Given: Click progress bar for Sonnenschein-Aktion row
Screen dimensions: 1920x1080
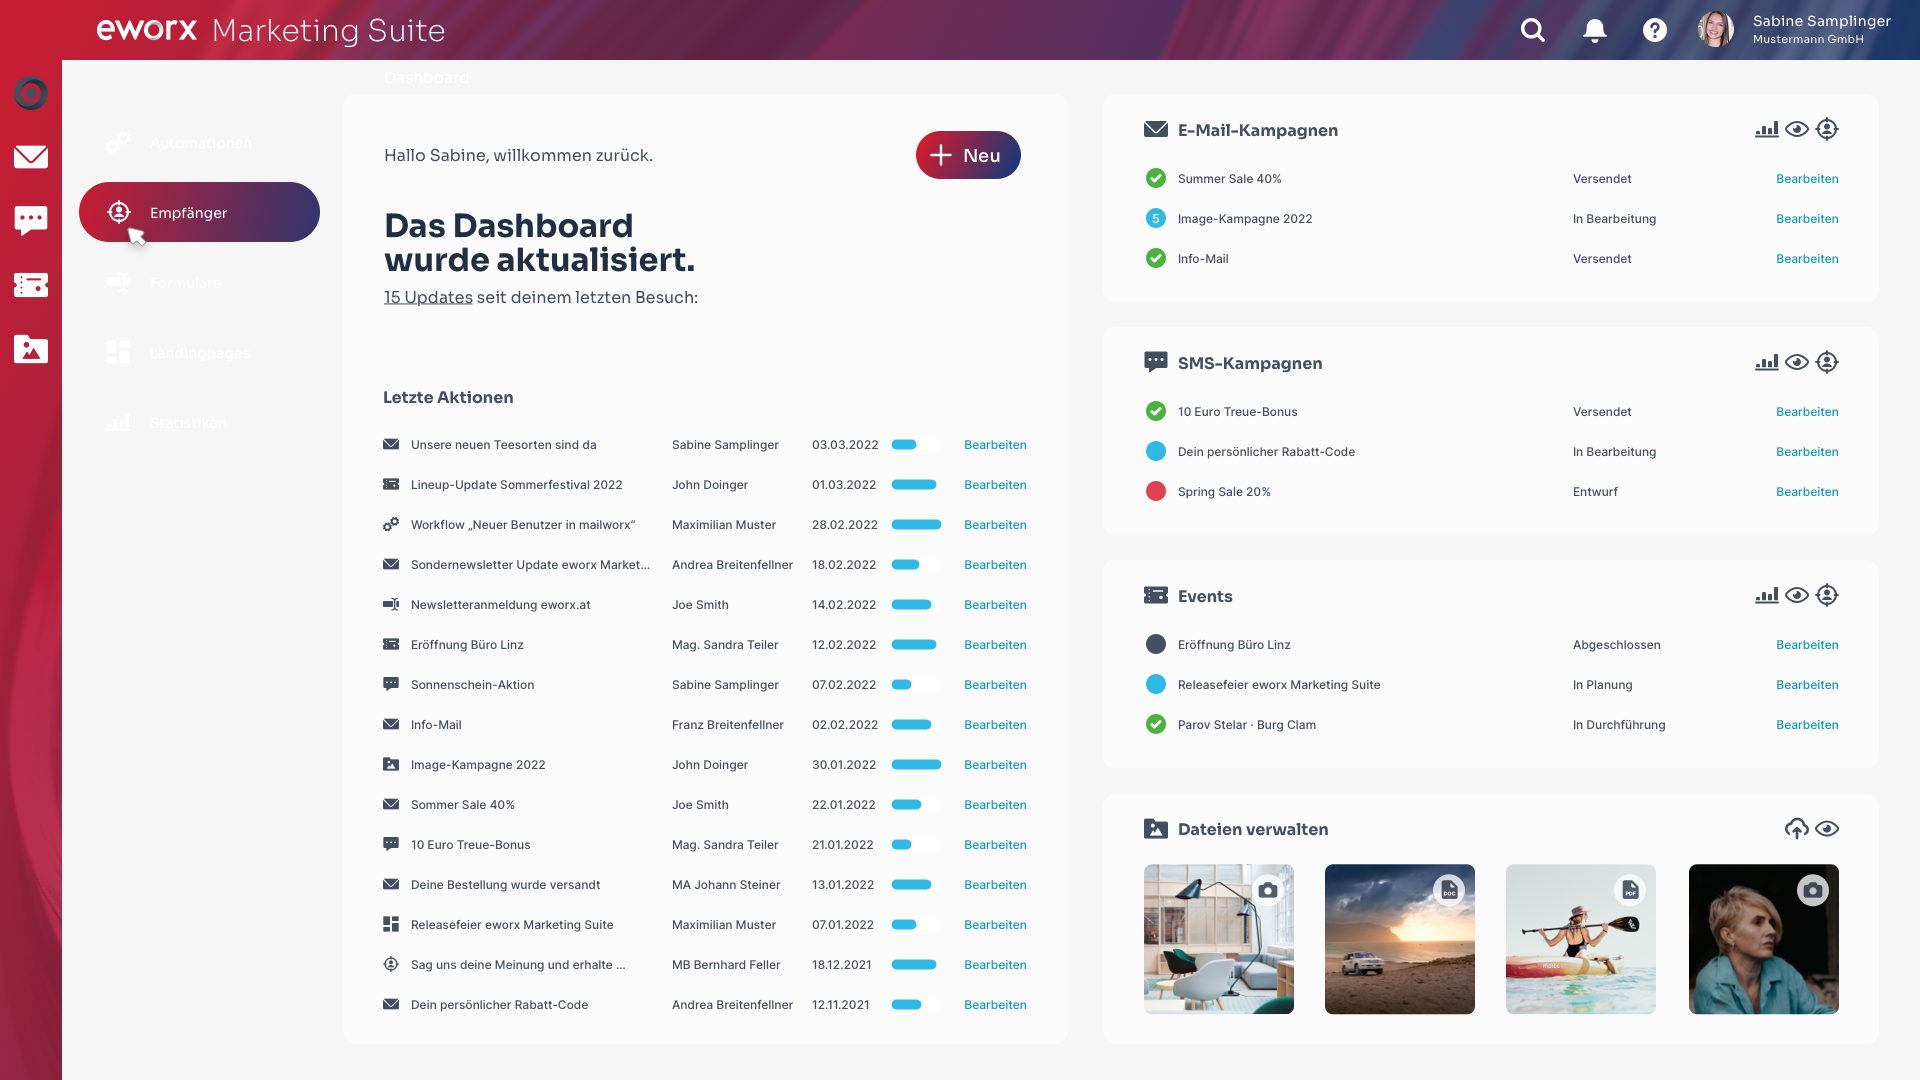Looking at the screenshot, I should point(916,685).
